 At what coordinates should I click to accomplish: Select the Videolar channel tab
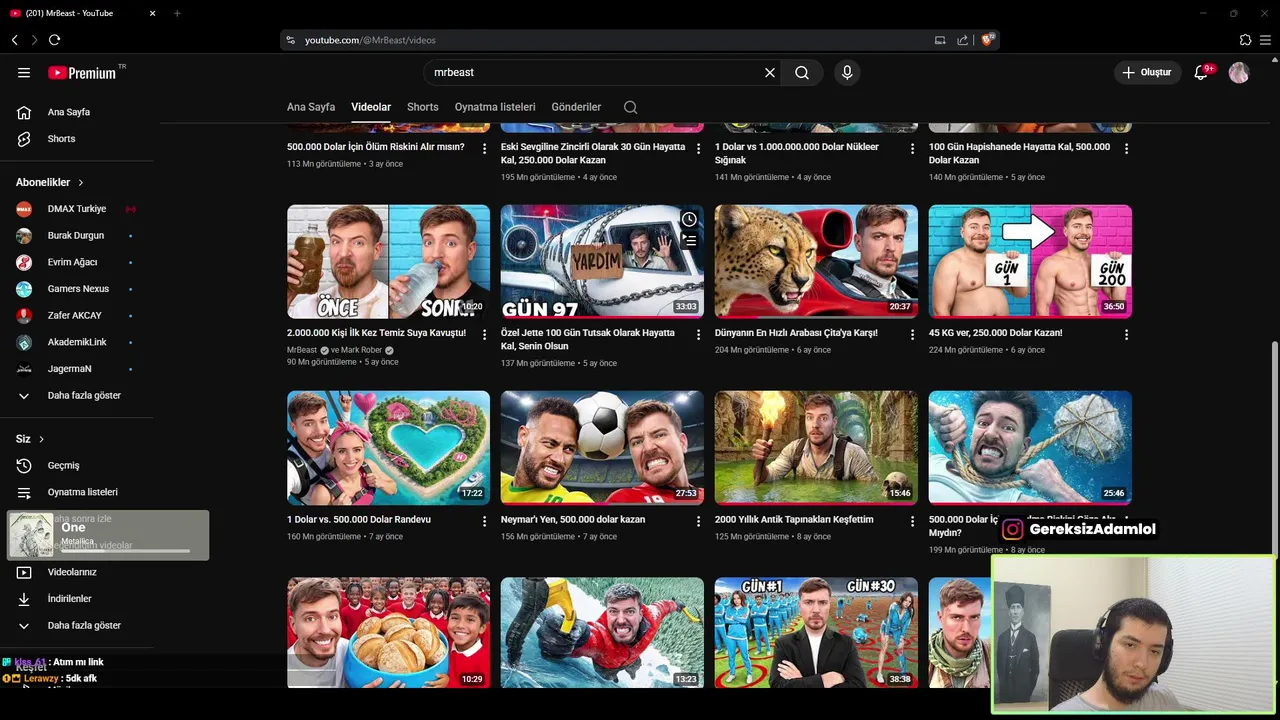(x=371, y=107)
